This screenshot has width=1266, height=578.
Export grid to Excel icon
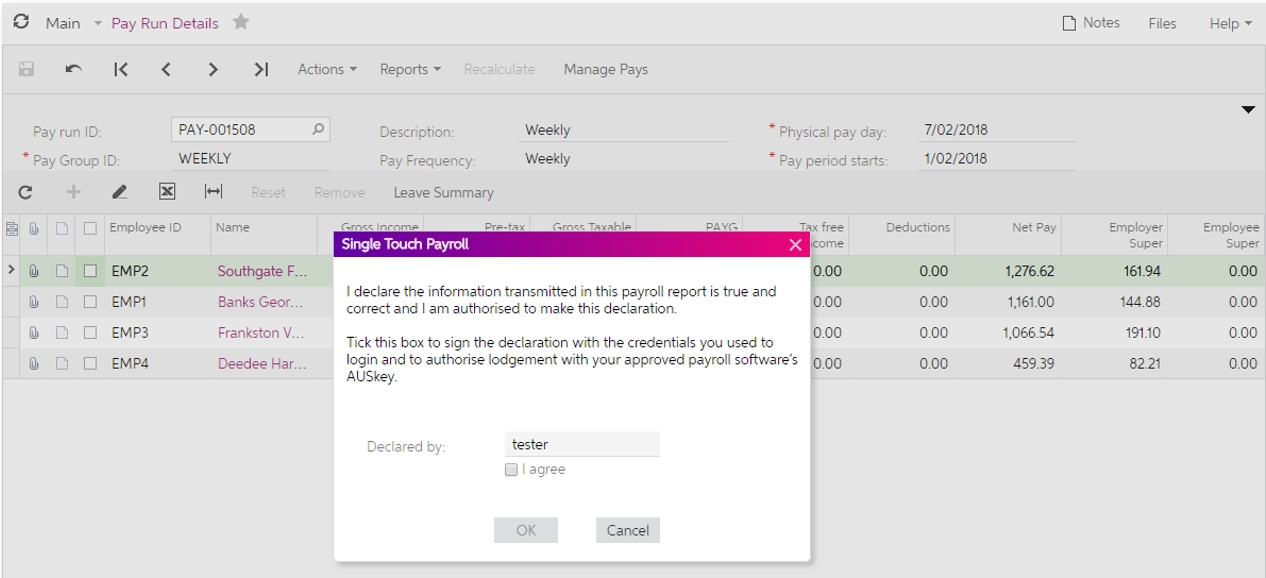[x=167, y=192]
